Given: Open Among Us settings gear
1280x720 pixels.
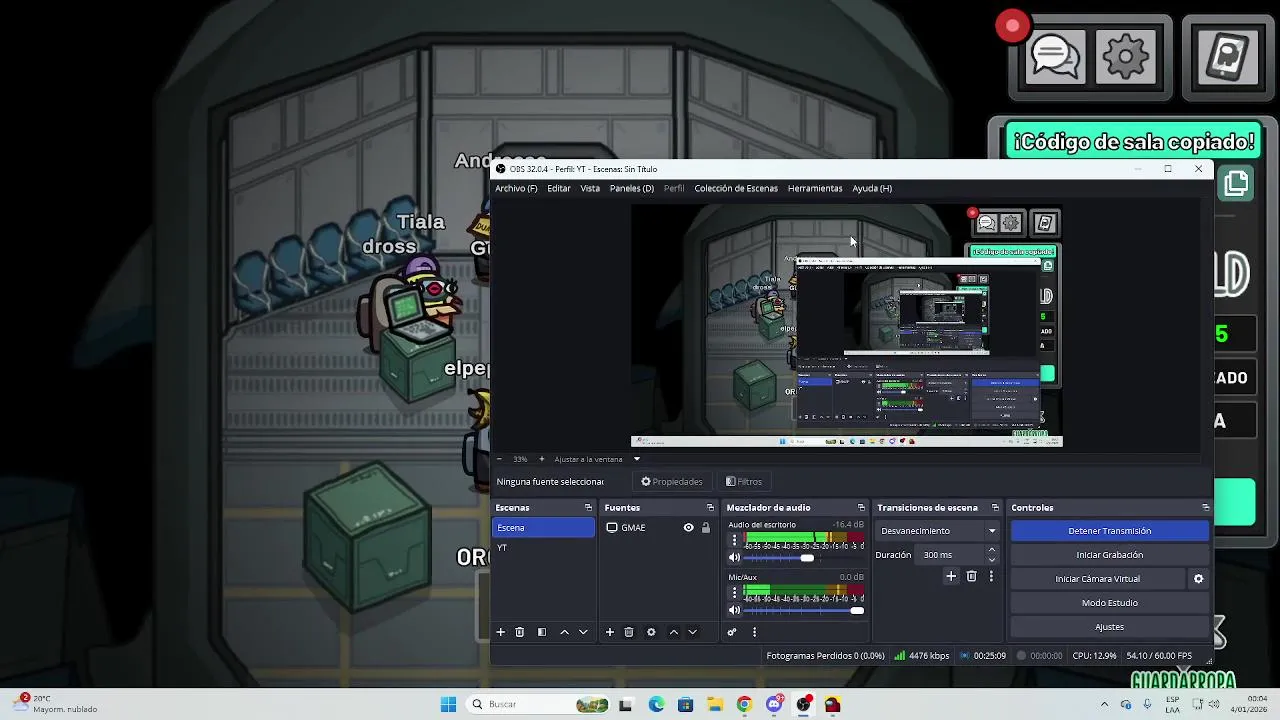Looking at the screenshot, I should coord(1126,57).
